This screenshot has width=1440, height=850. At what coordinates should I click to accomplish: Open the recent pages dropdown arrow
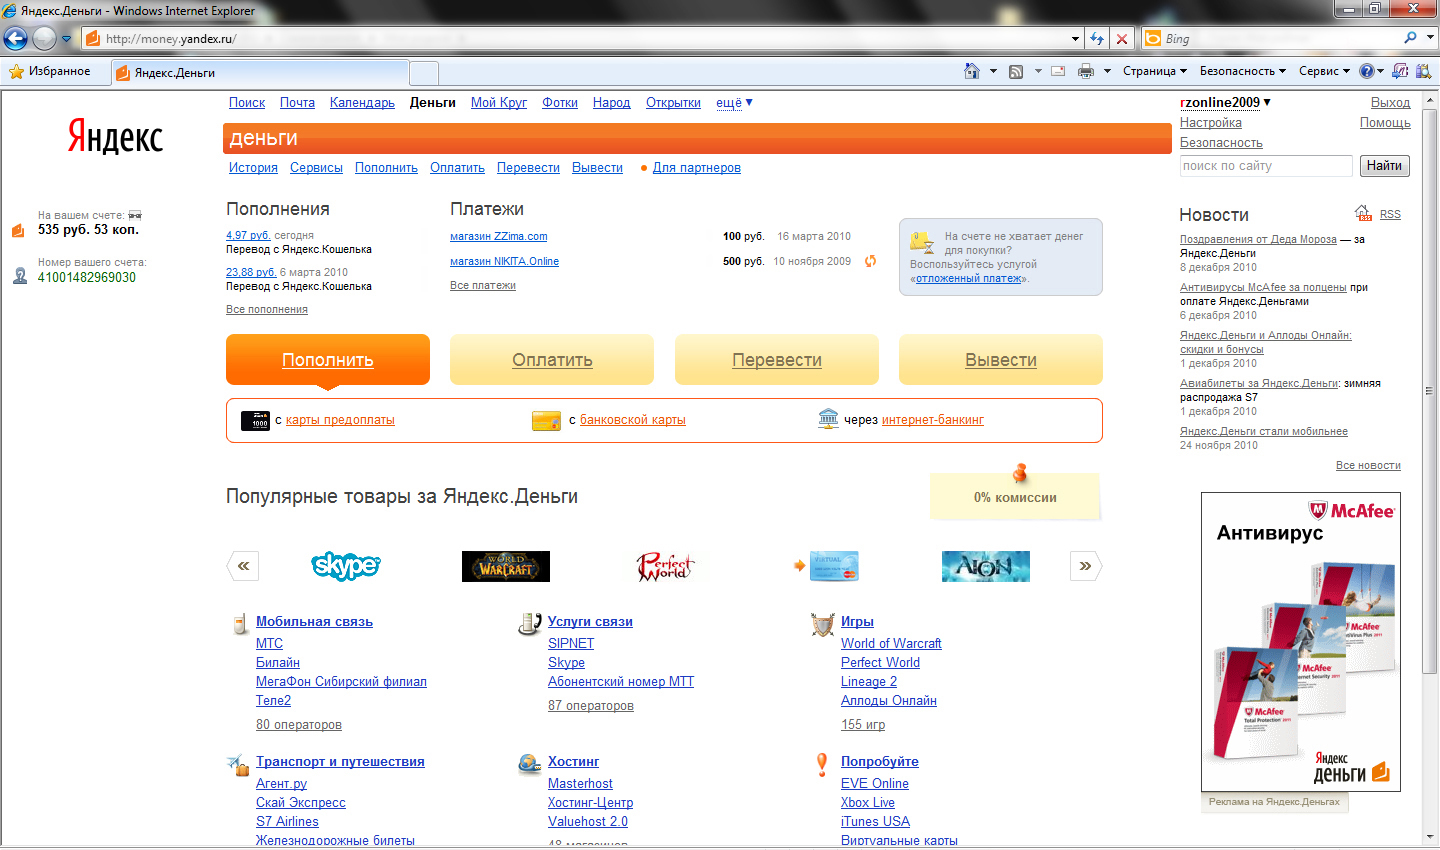tap(67, 39)
